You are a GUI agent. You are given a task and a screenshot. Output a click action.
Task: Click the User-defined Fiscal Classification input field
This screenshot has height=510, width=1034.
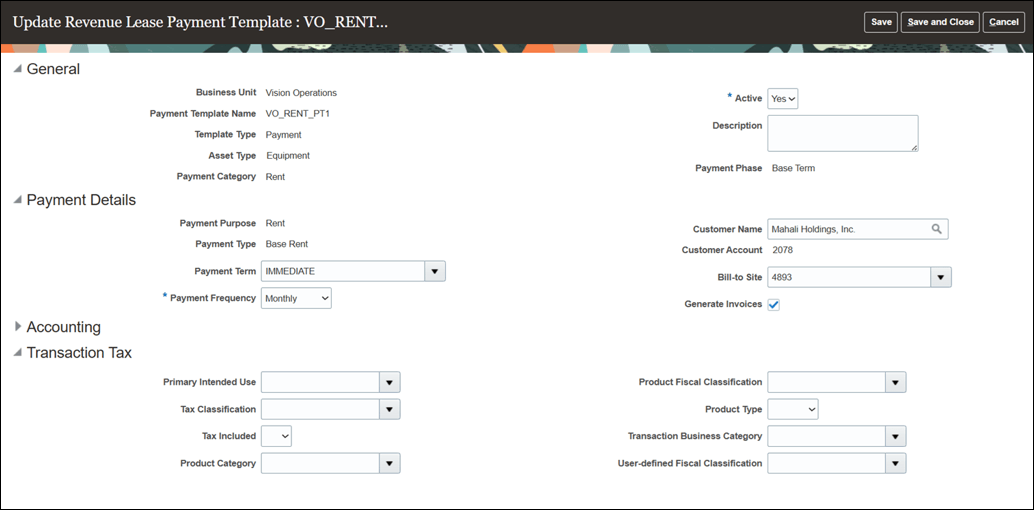826,463
